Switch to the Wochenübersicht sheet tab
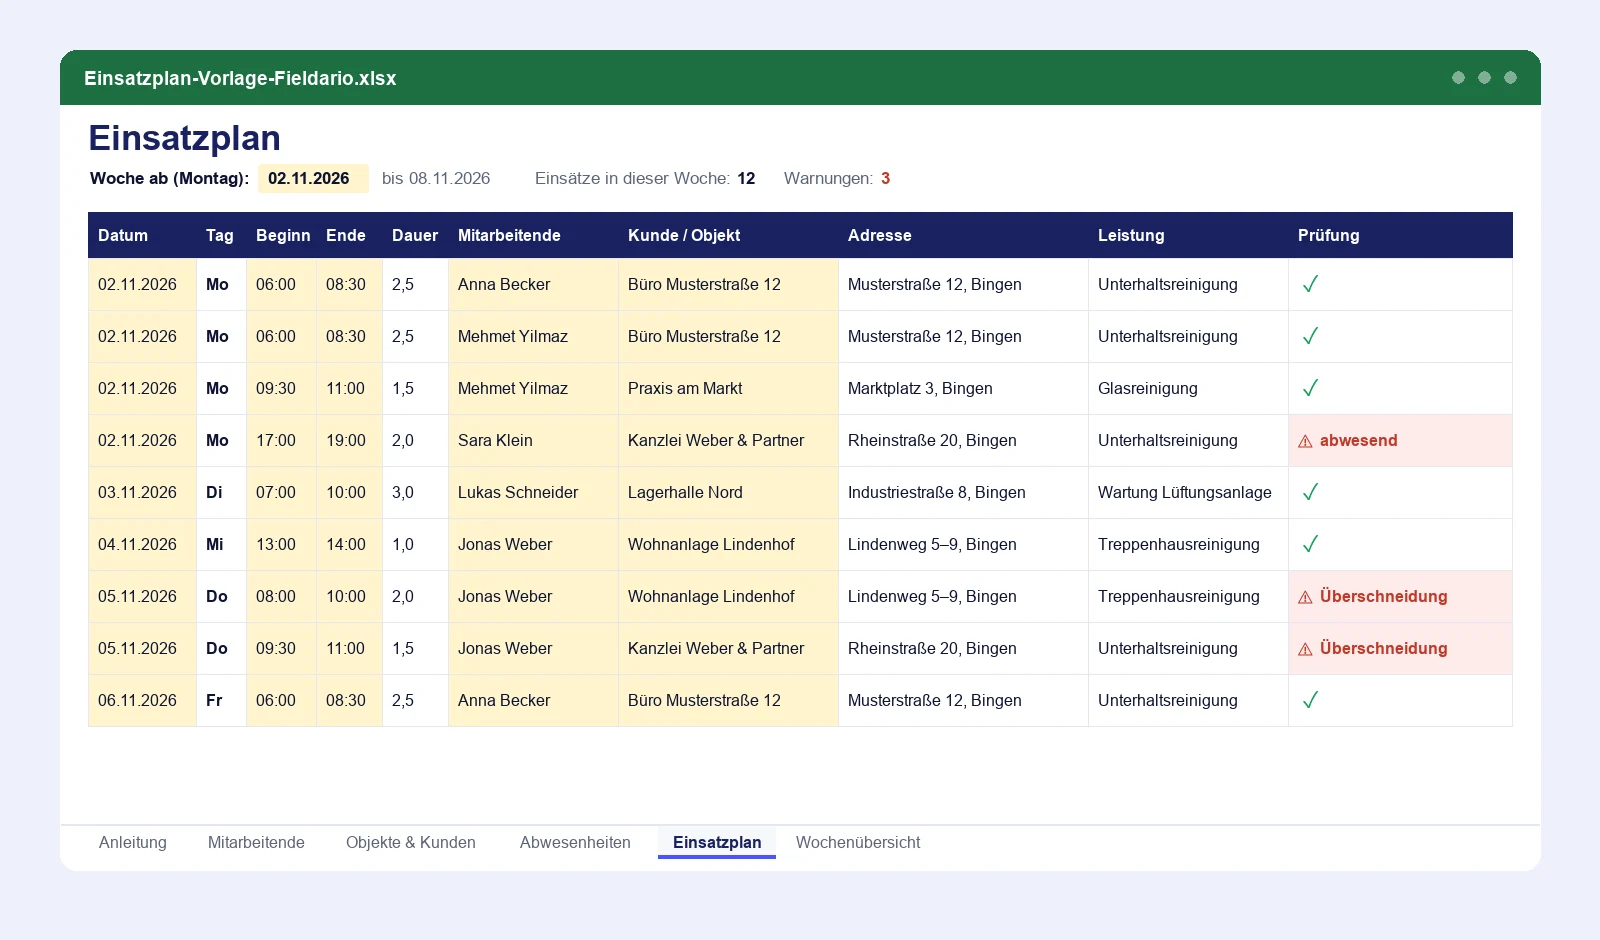The height and width of the screenshot is (940, 1600). 858,842
